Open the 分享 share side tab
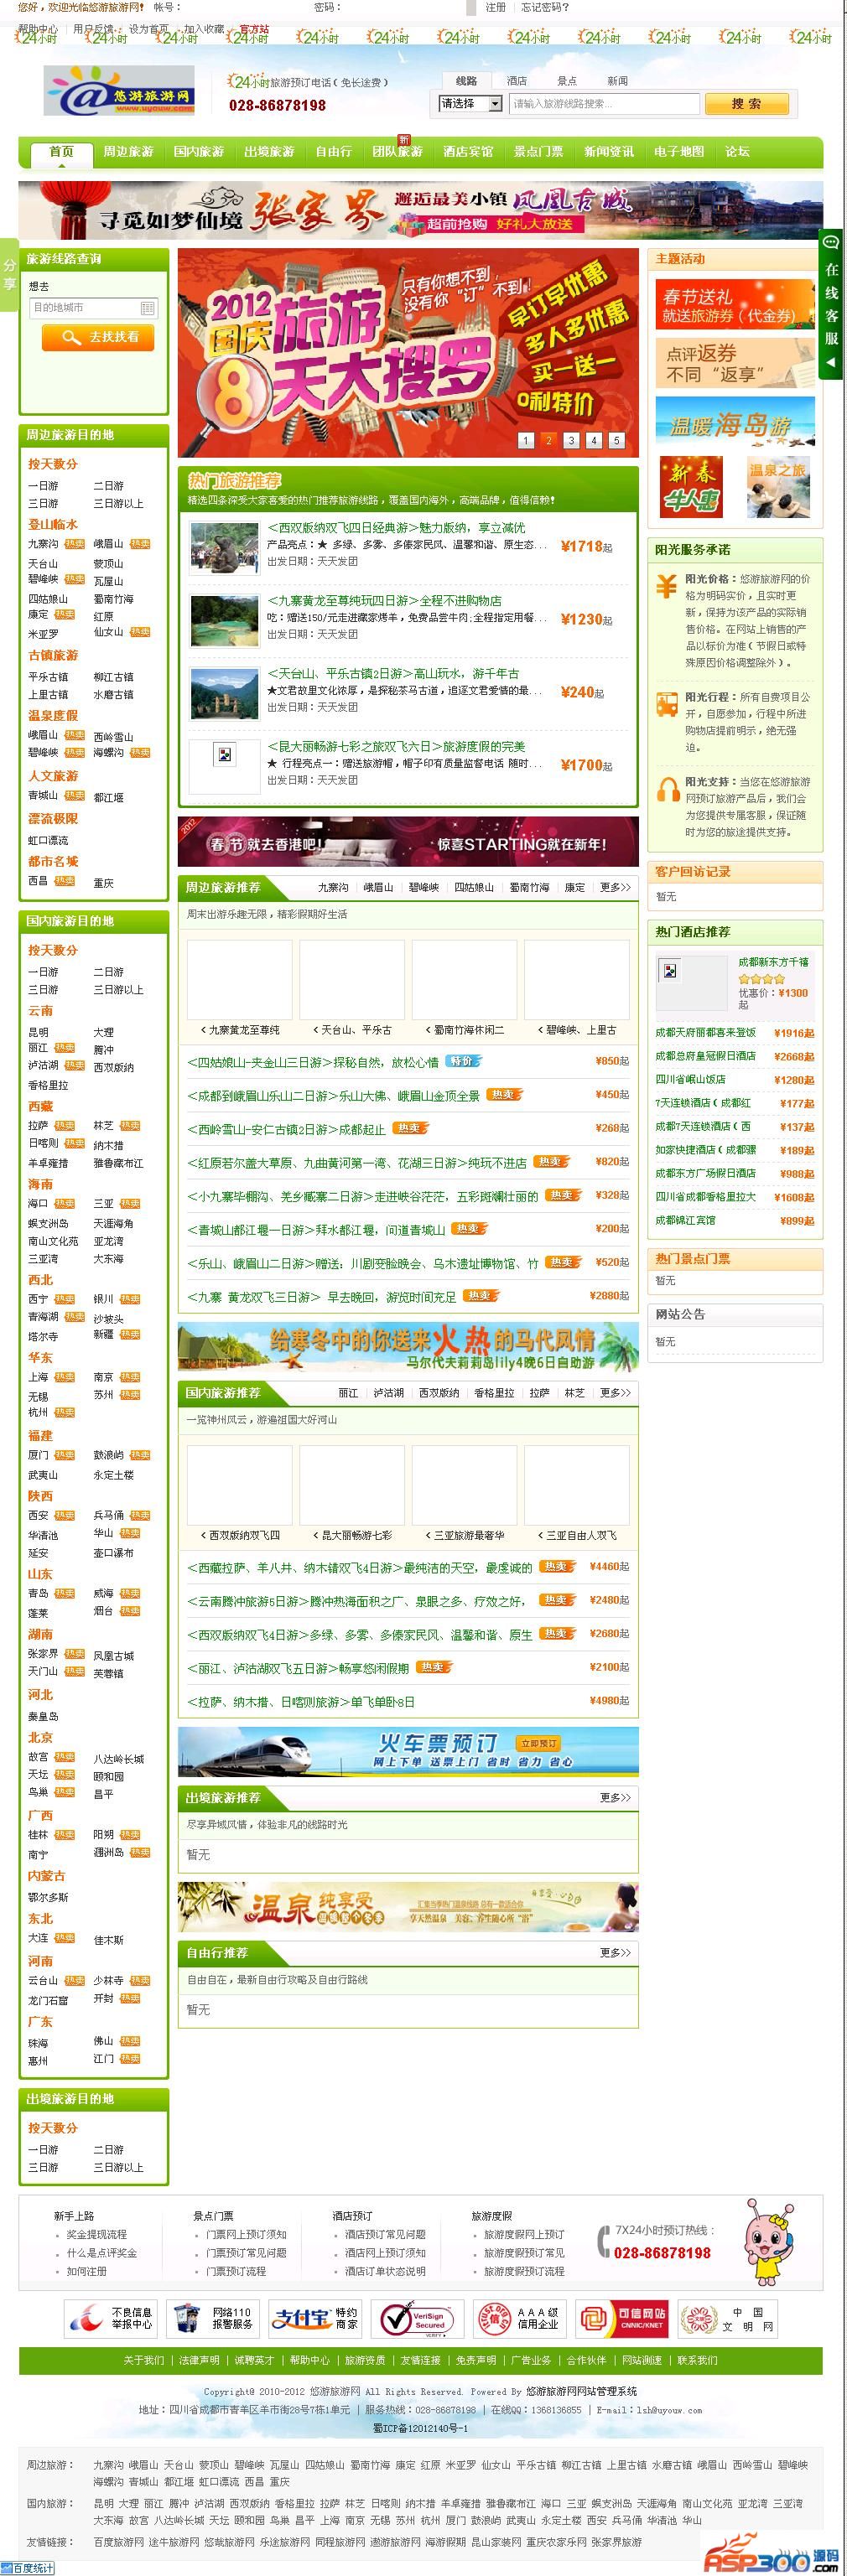Viewport: 847px width, 2576px height. (x=9, y=275)
